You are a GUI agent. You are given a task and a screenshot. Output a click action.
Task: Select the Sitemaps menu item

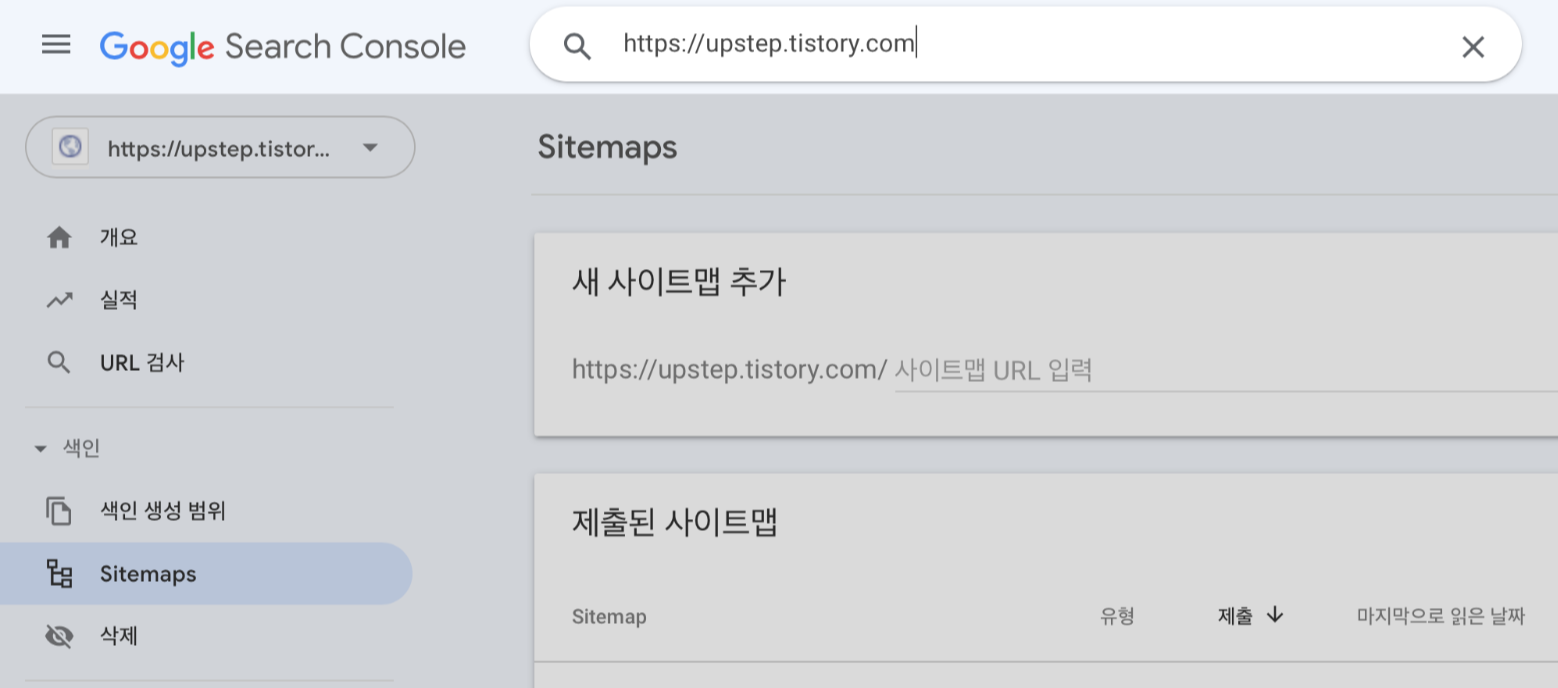(206, 574)
